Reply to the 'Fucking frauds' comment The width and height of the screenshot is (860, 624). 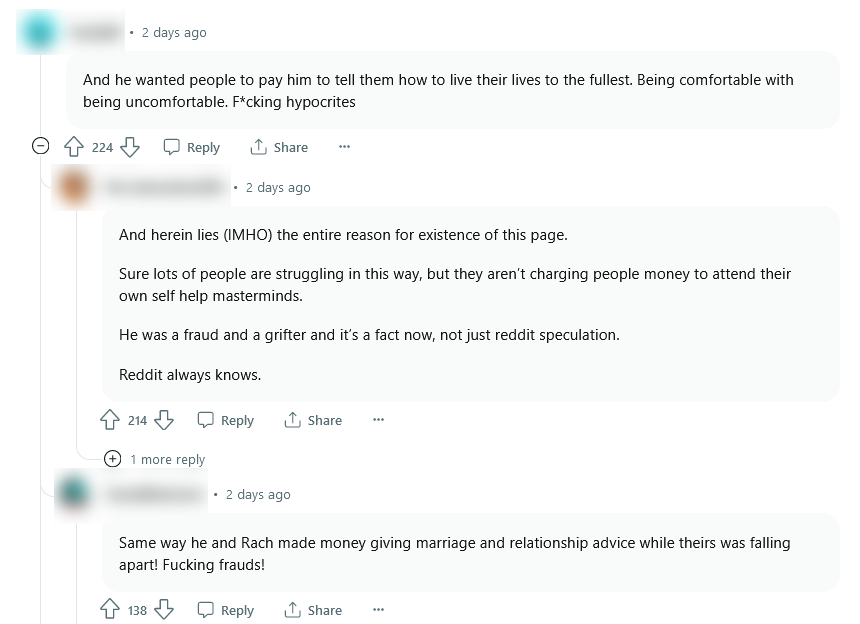pyautogui.click(x=225, y=610)
